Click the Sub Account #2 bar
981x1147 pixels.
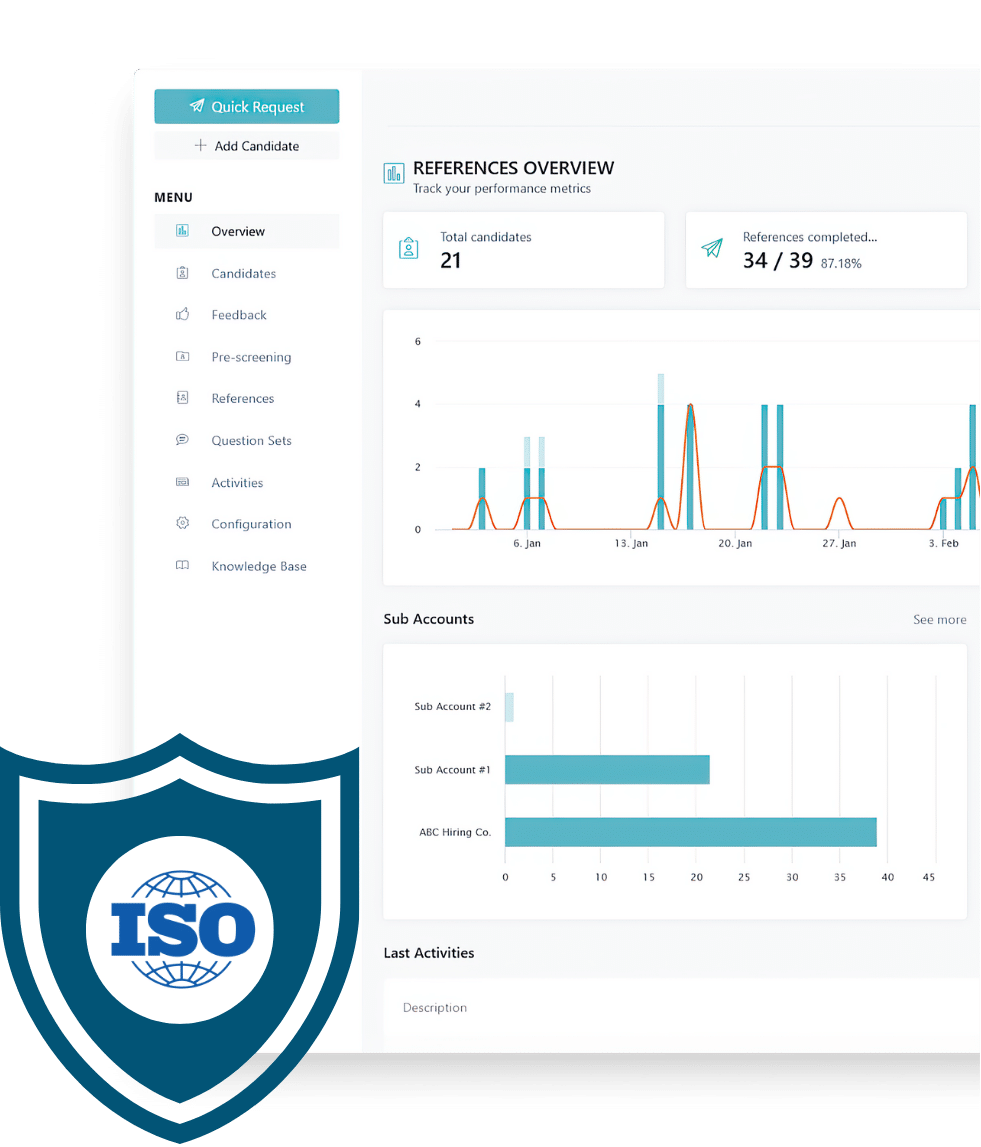point(509,707)
